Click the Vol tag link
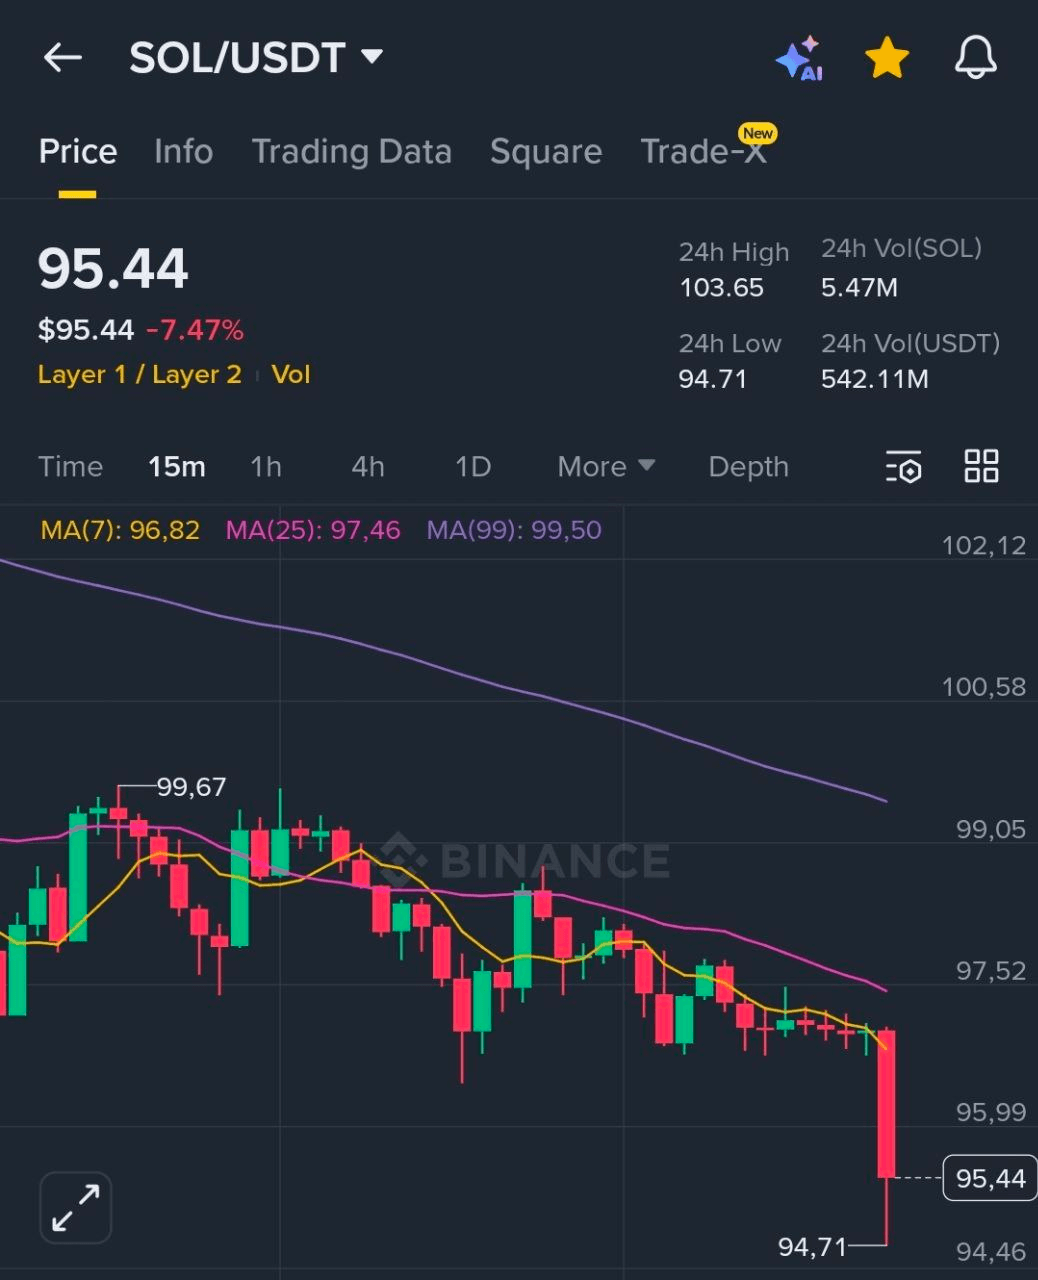Viewport: 1038px width, 1280px height. click(x=291, y=374)
